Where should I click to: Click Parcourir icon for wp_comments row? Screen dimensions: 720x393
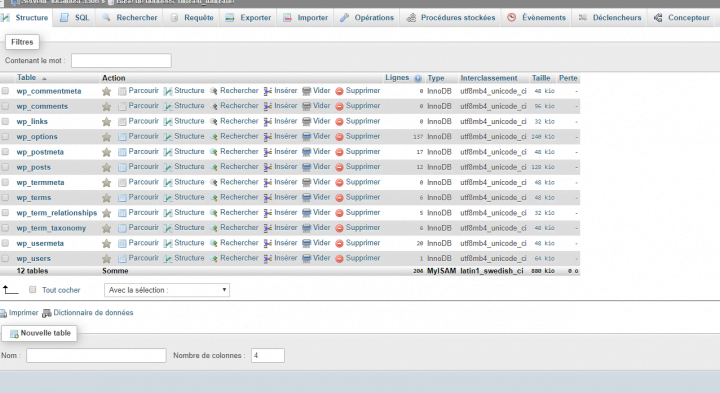(x=122, y=107)
